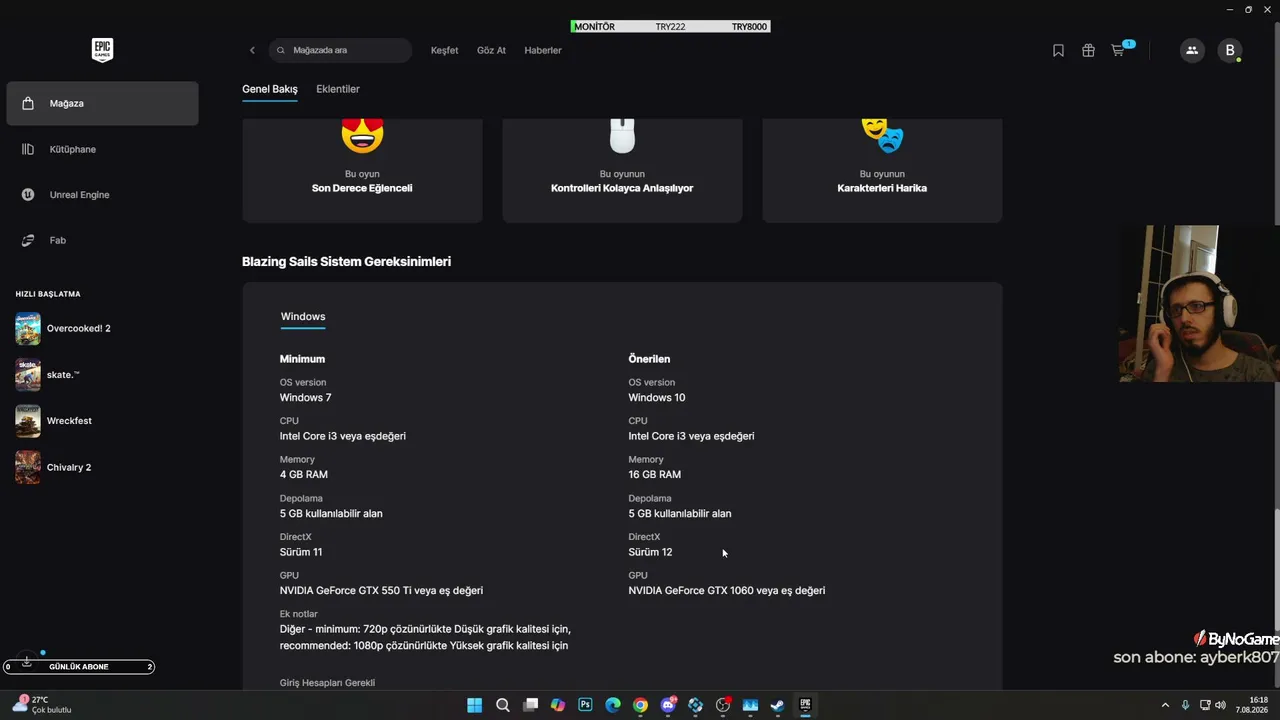
Task: Click the Sürüm 12 DirectX value
Action: [650, 552]
